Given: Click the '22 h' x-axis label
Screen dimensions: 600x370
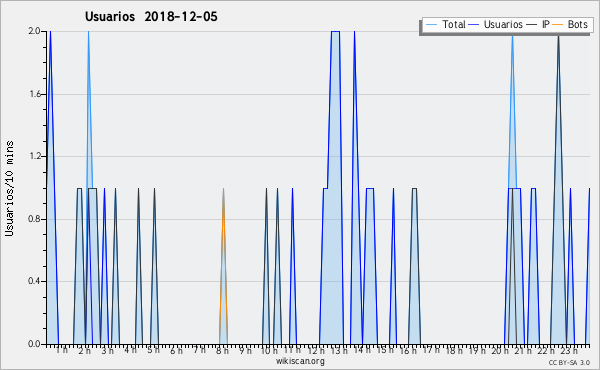Looking at the screenshot, I should 546,351.
